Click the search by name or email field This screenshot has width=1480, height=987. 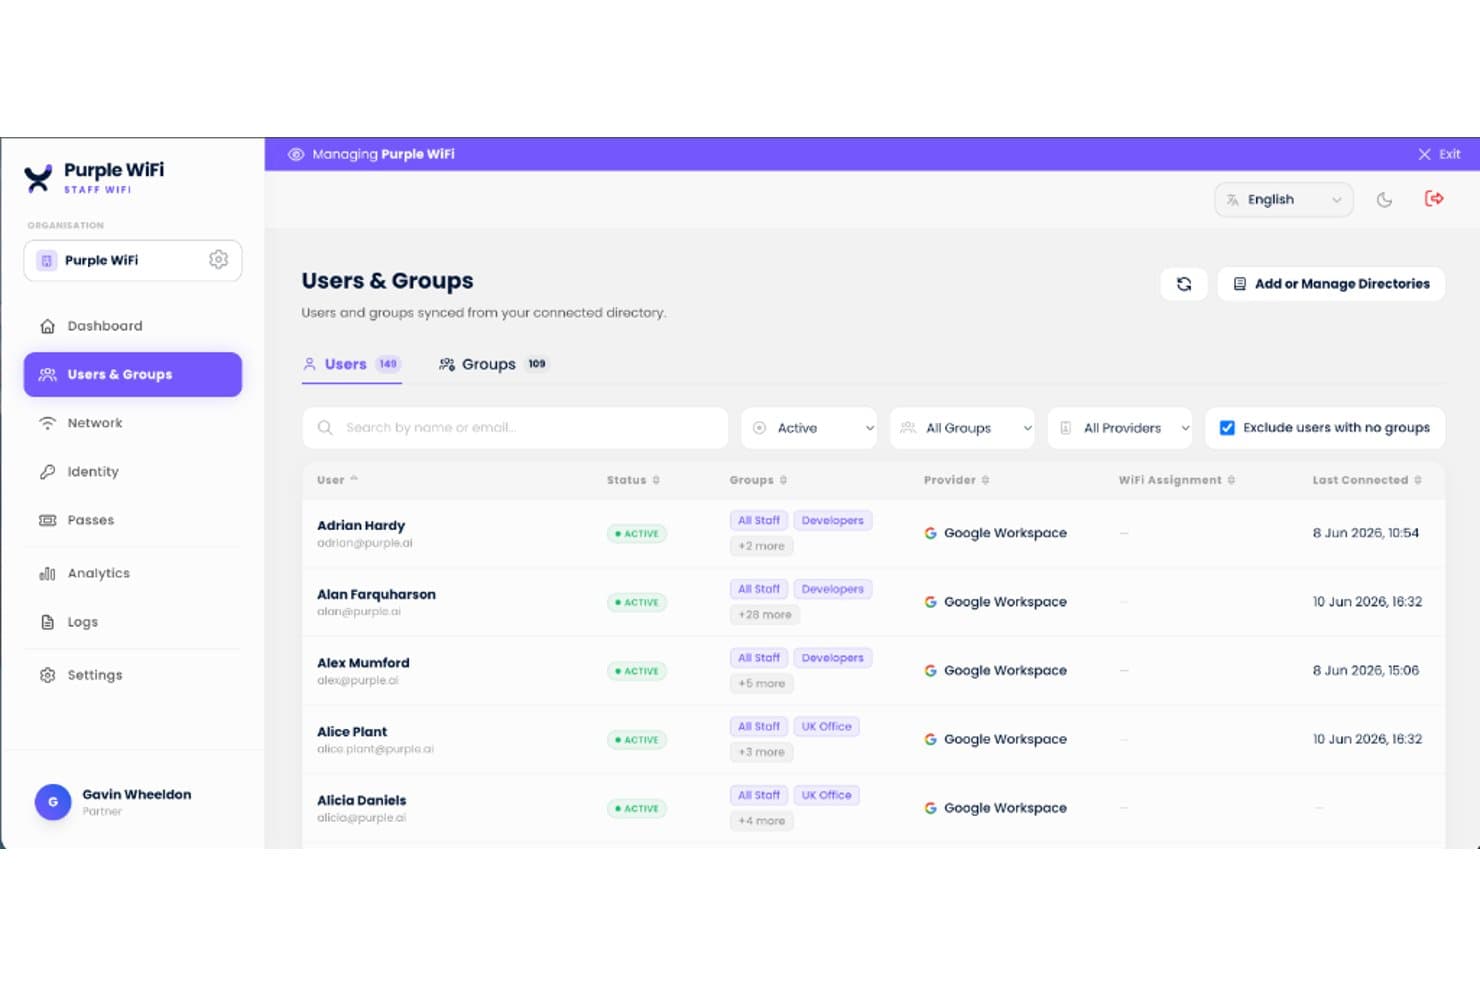(x=515, y=428)
